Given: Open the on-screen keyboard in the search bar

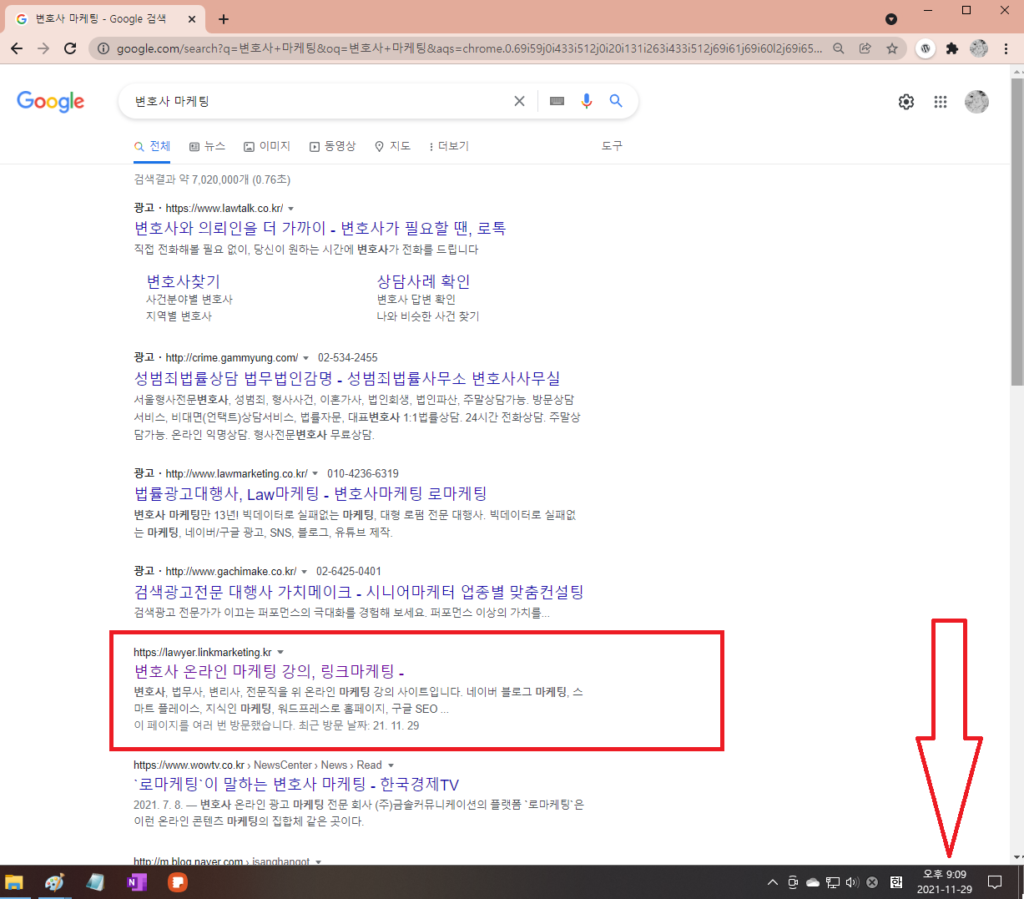Looking at the screenshot, I should (x=556, y=100).
